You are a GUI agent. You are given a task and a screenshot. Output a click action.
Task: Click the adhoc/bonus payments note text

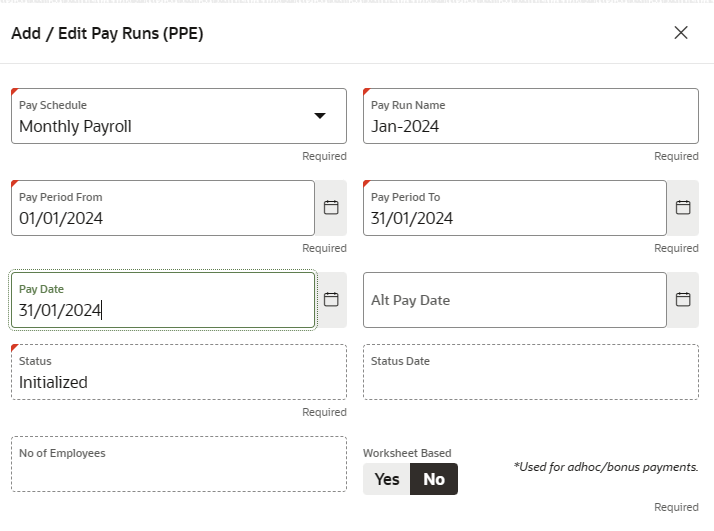point(605,467)
